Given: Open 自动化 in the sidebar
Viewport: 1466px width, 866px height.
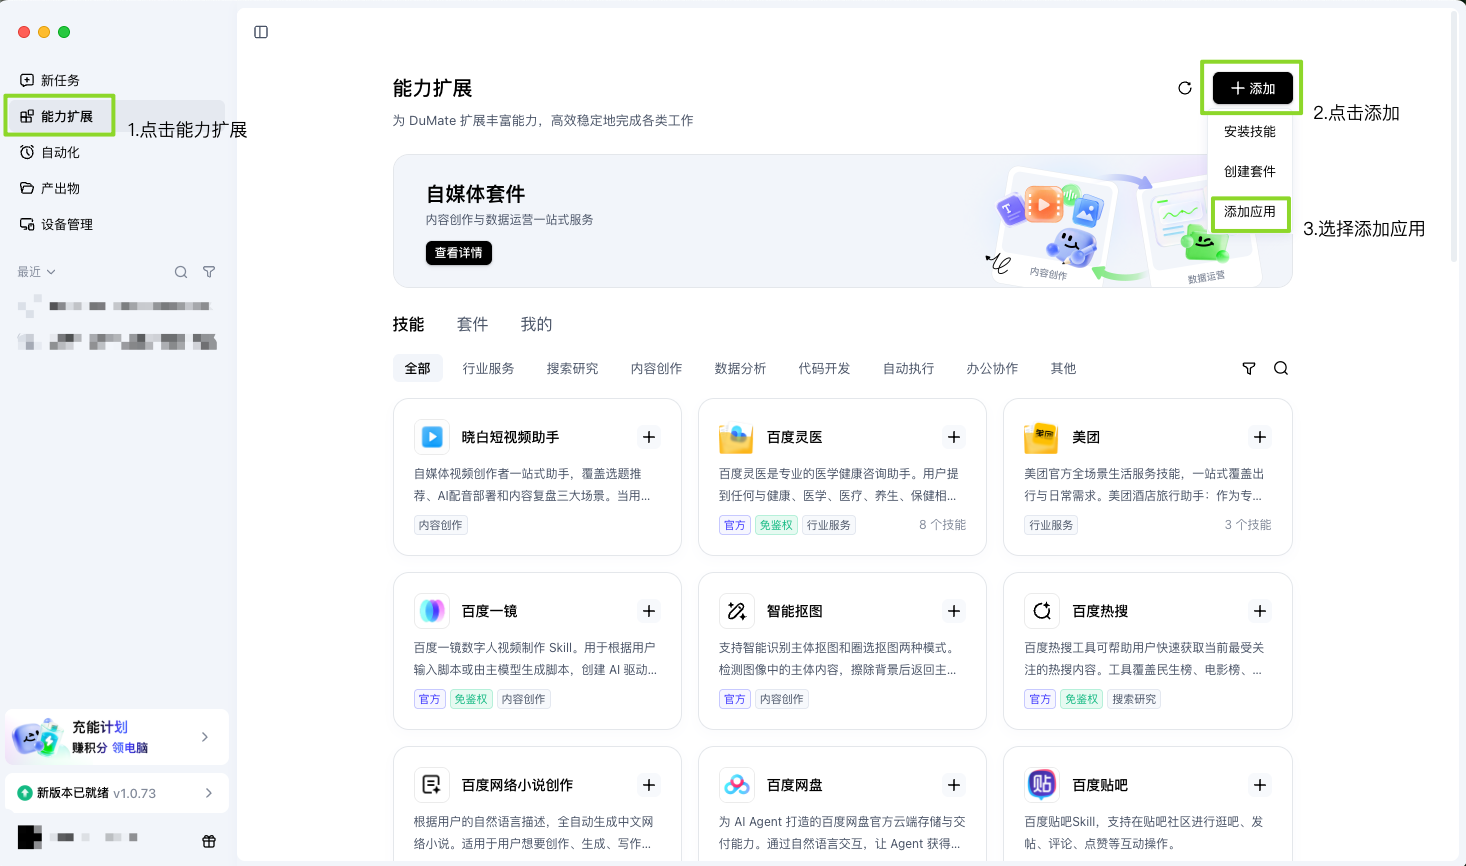Looking at the screenshot, I should pos(115,152).
